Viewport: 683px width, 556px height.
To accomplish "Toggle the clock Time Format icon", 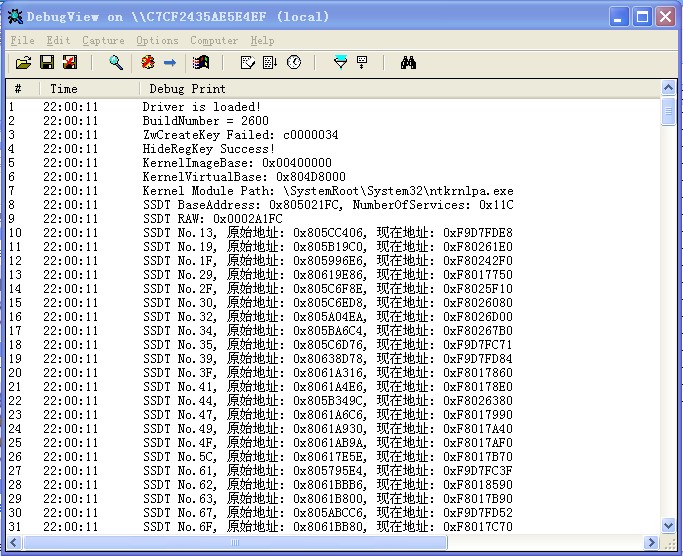I will (x=294, y=63).
